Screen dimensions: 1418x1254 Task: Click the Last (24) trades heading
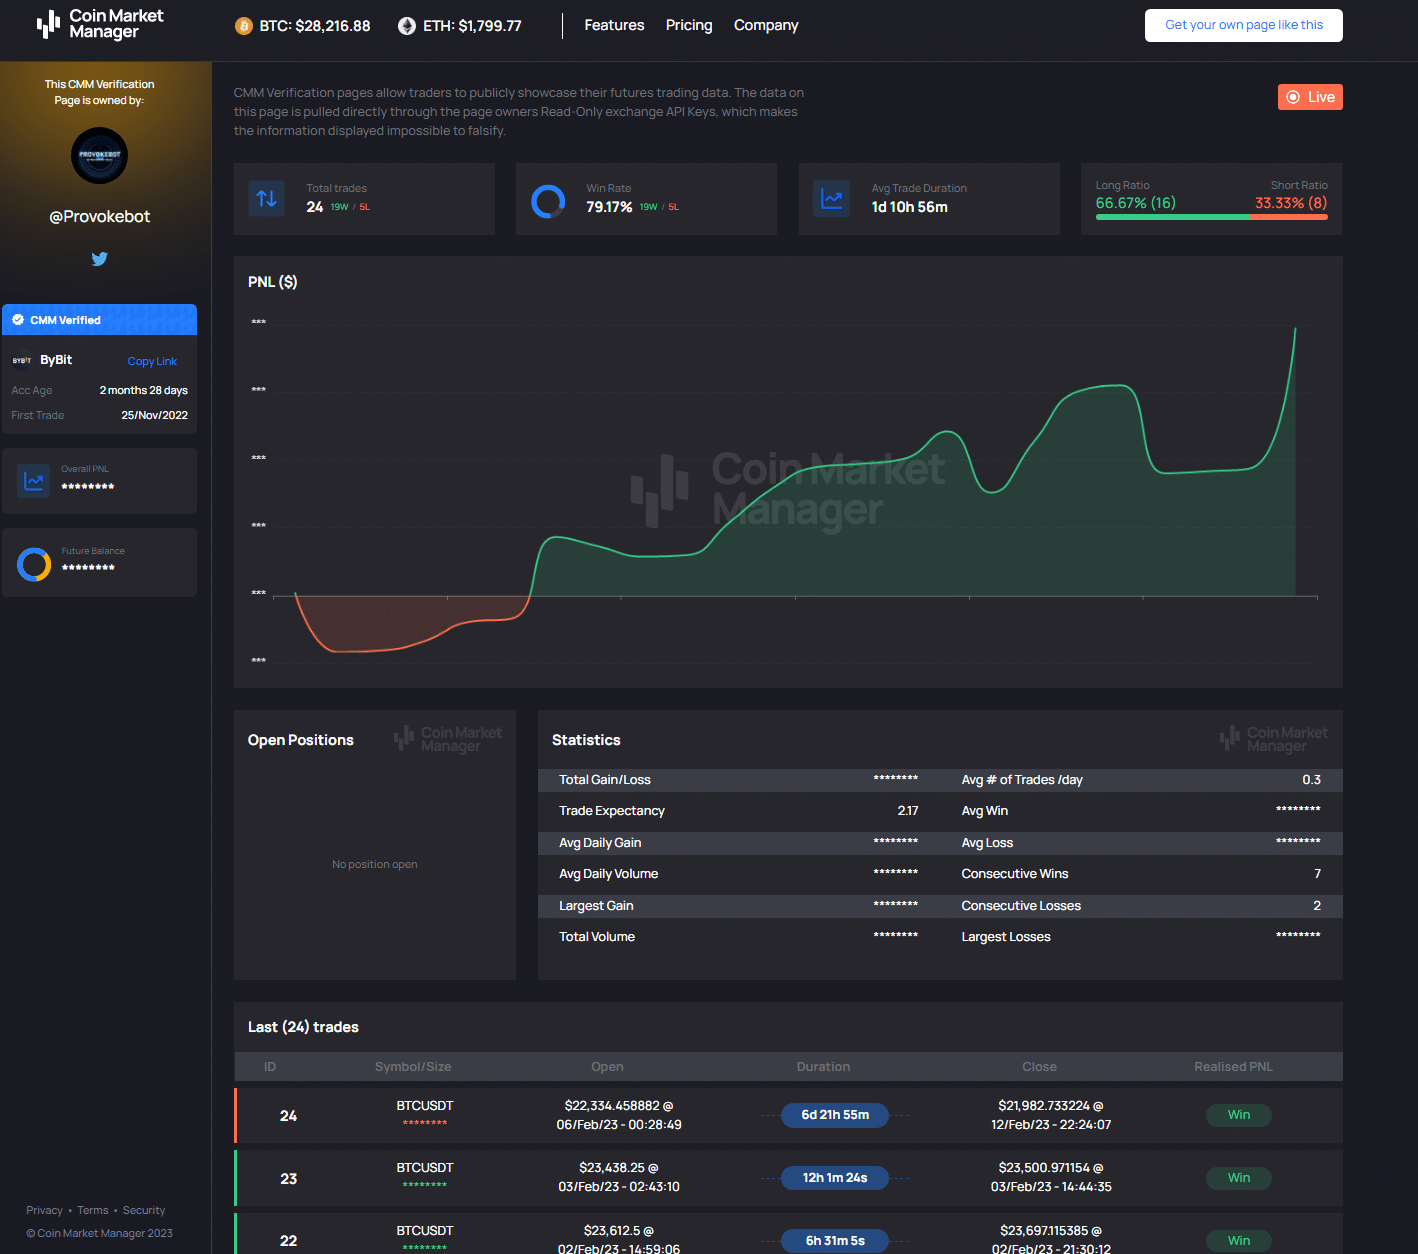pyautogui.click(x=303, y=1027)
